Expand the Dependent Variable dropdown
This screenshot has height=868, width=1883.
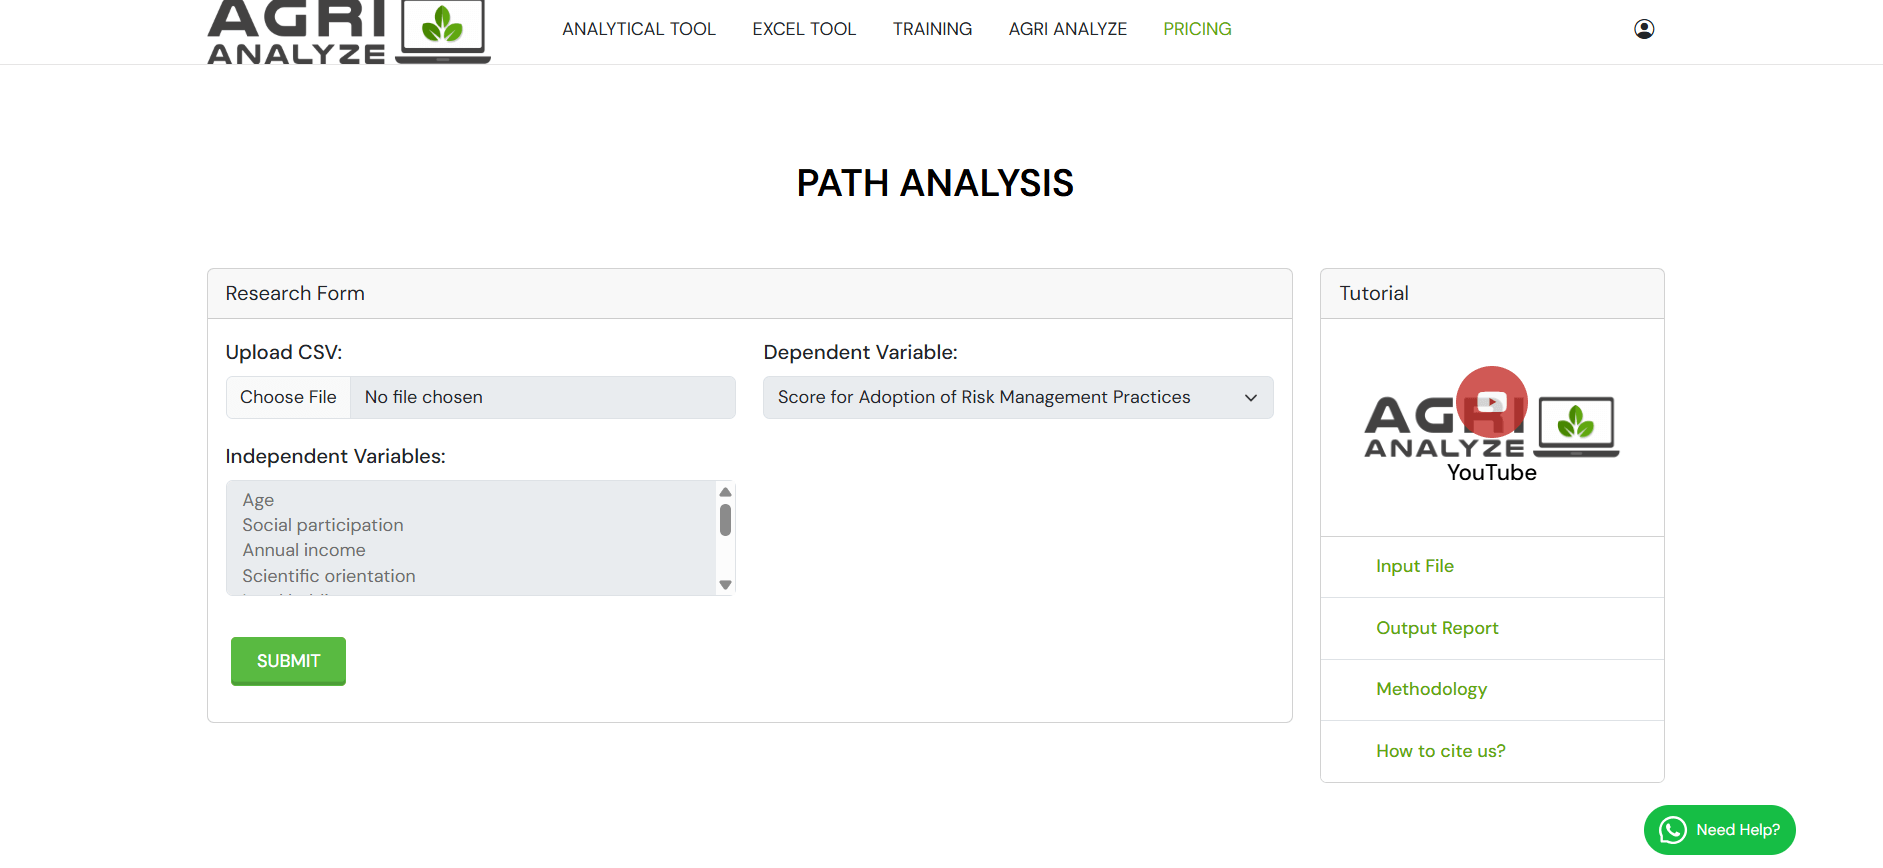tap(1017, 397)
